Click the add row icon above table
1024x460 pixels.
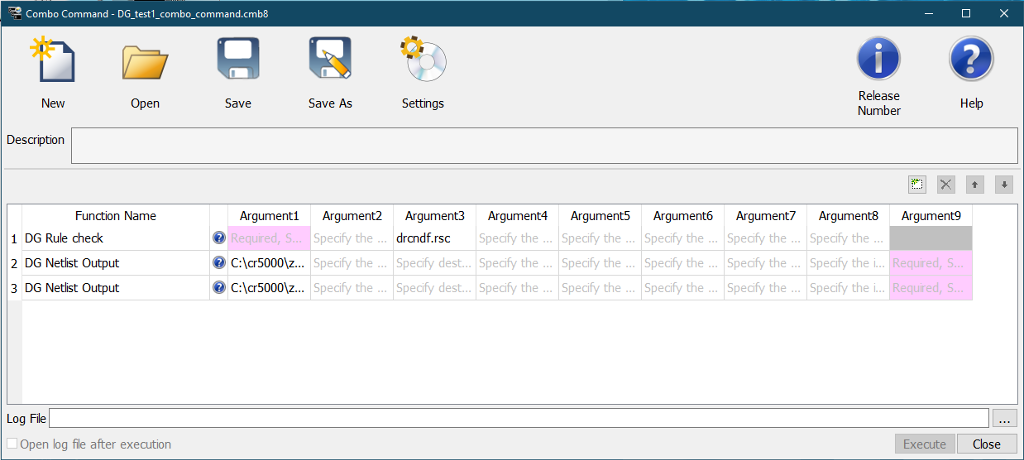[x=917, y=185]
